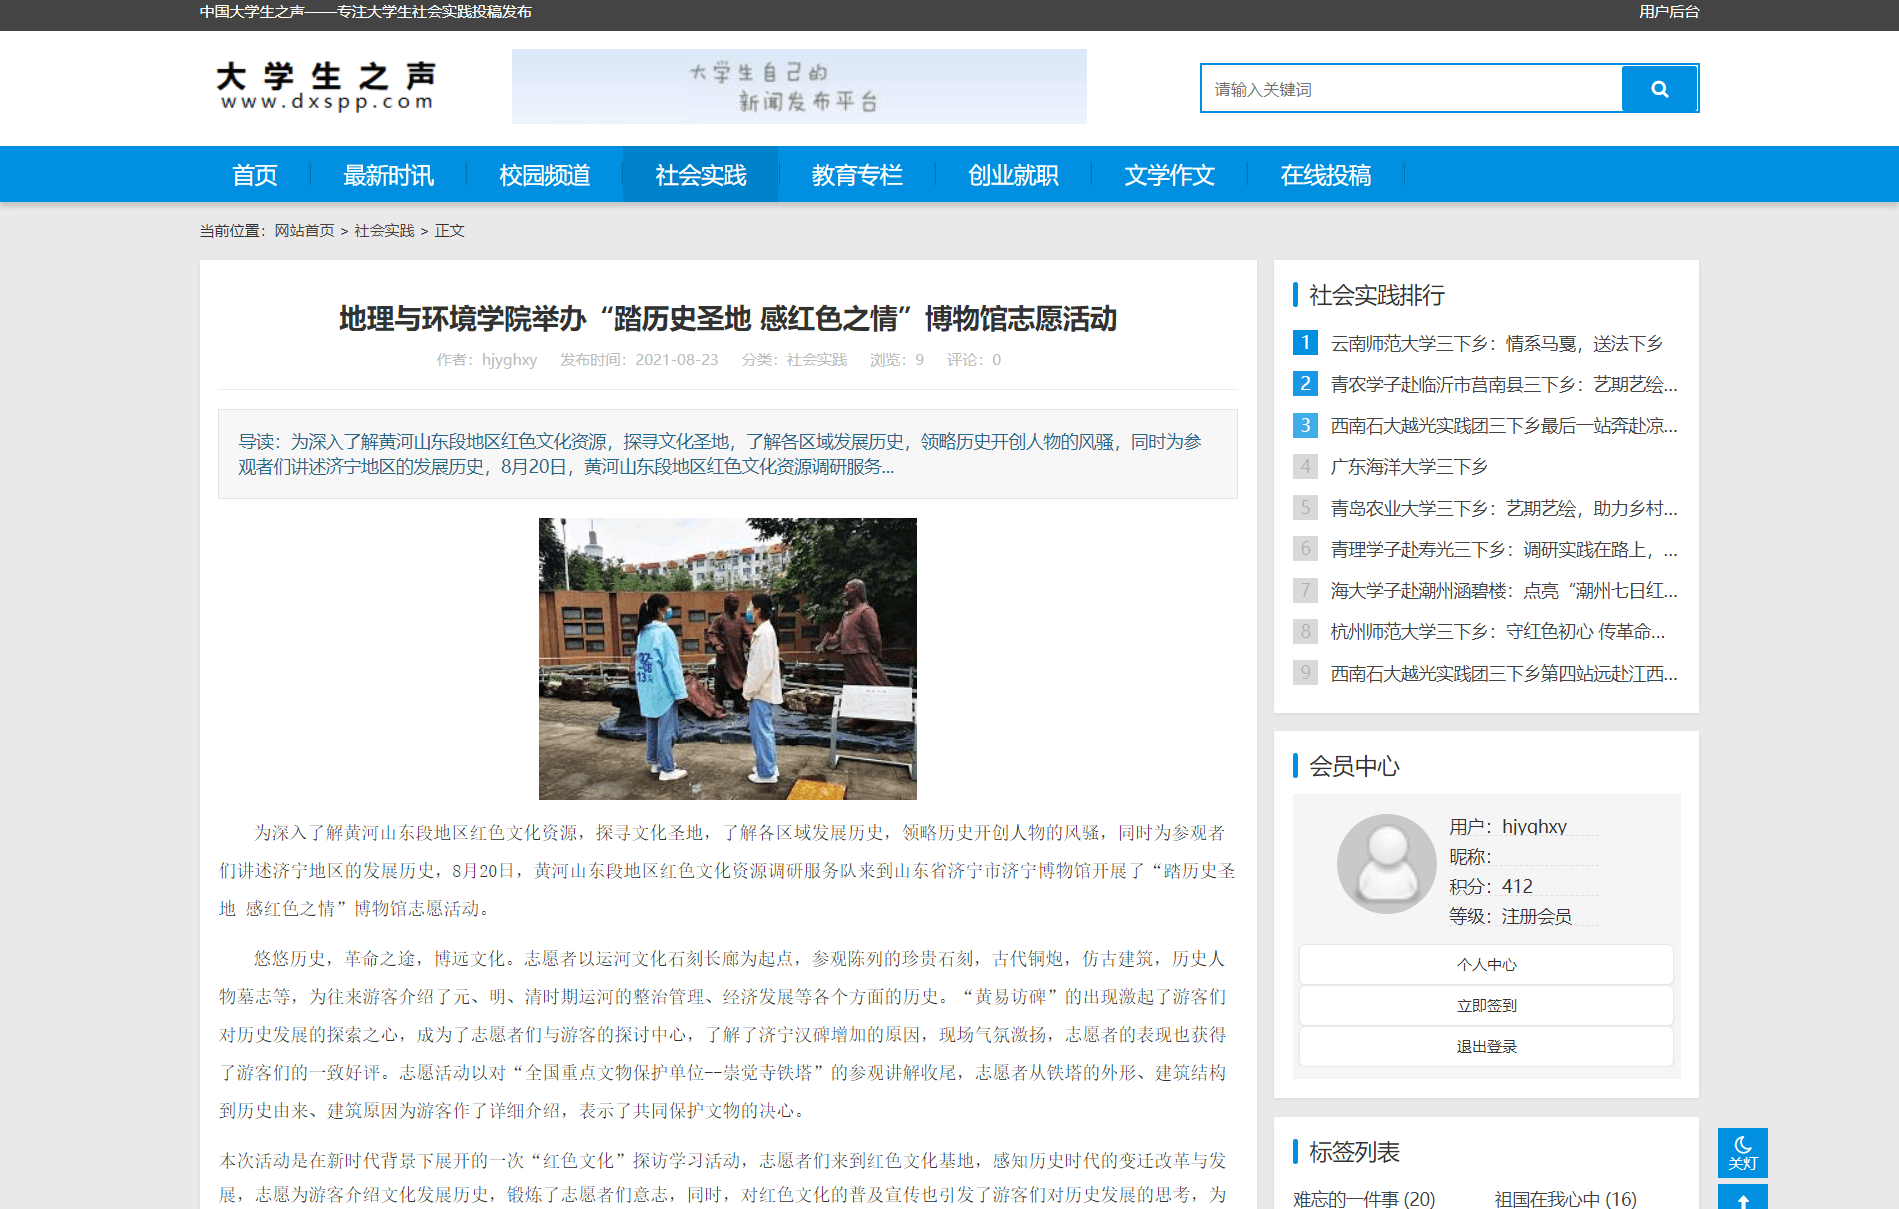
Task: Open ranked article 广东海洋大学三下乡
Action: (1409, 467)
